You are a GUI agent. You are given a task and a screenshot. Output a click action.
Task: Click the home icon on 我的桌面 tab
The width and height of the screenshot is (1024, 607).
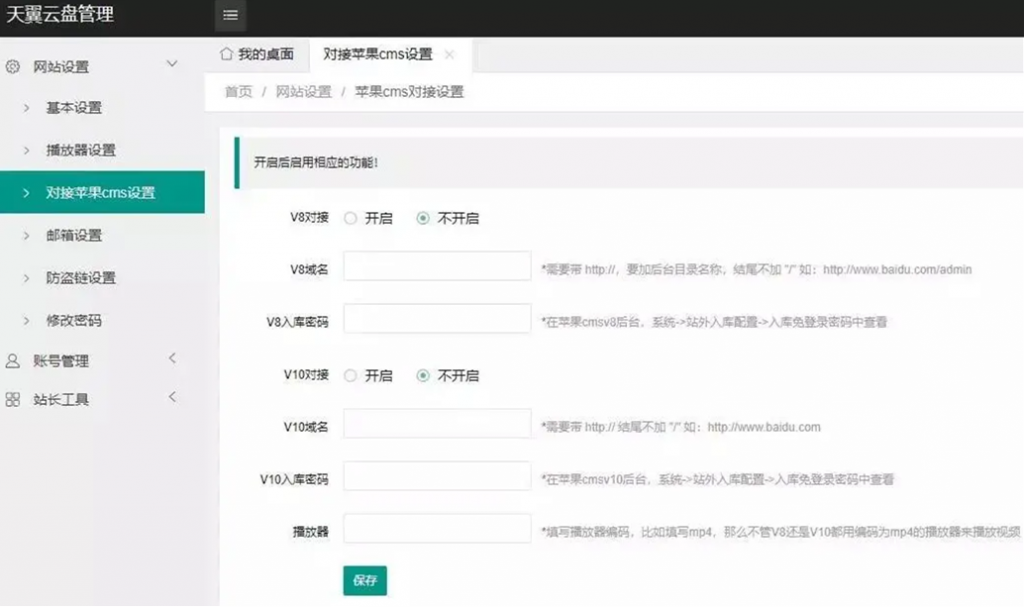(x=226, y=54)
